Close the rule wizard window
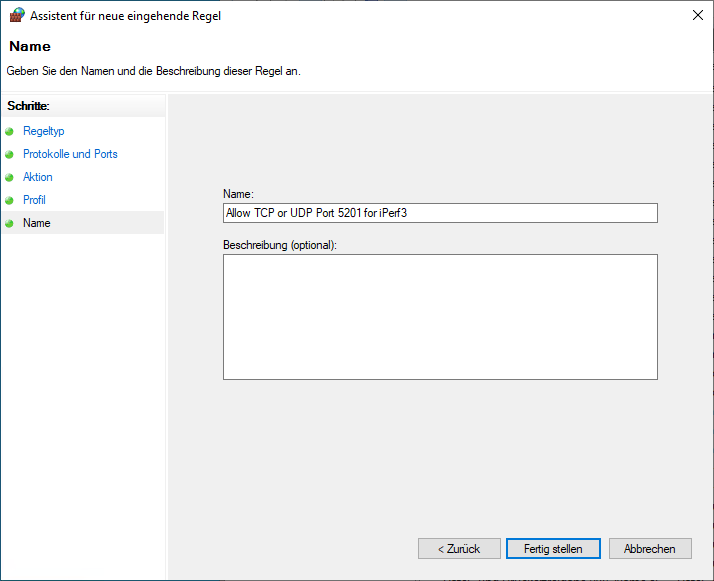 tap(696, 15)
